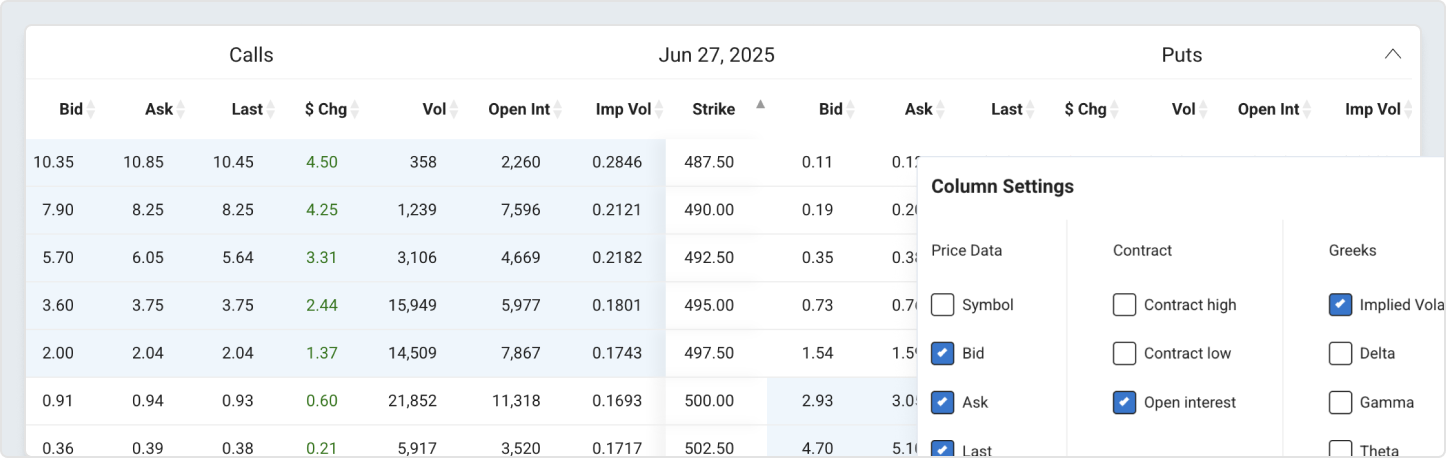The image size is (1446, 458).
Task: Click the Calls section header
Action: coord(251,55)
